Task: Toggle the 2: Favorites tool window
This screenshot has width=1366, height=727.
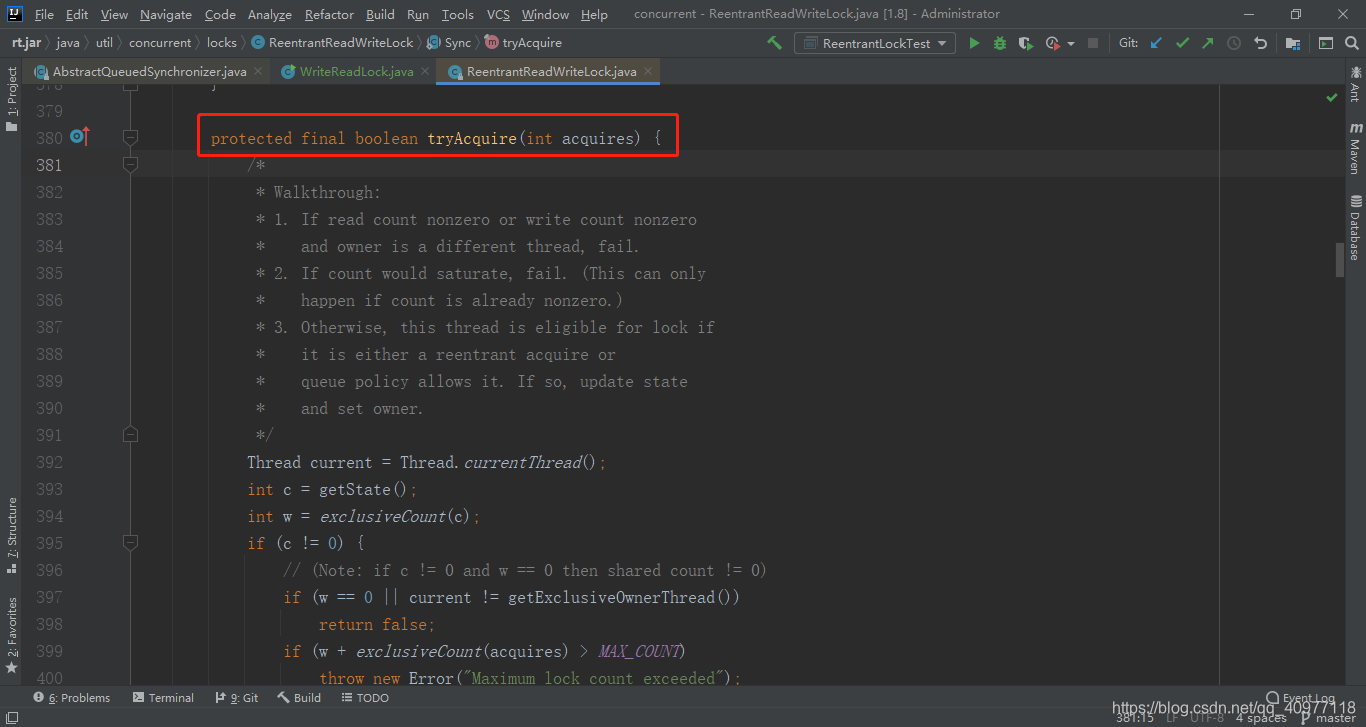Action: (x=11, y=634)
